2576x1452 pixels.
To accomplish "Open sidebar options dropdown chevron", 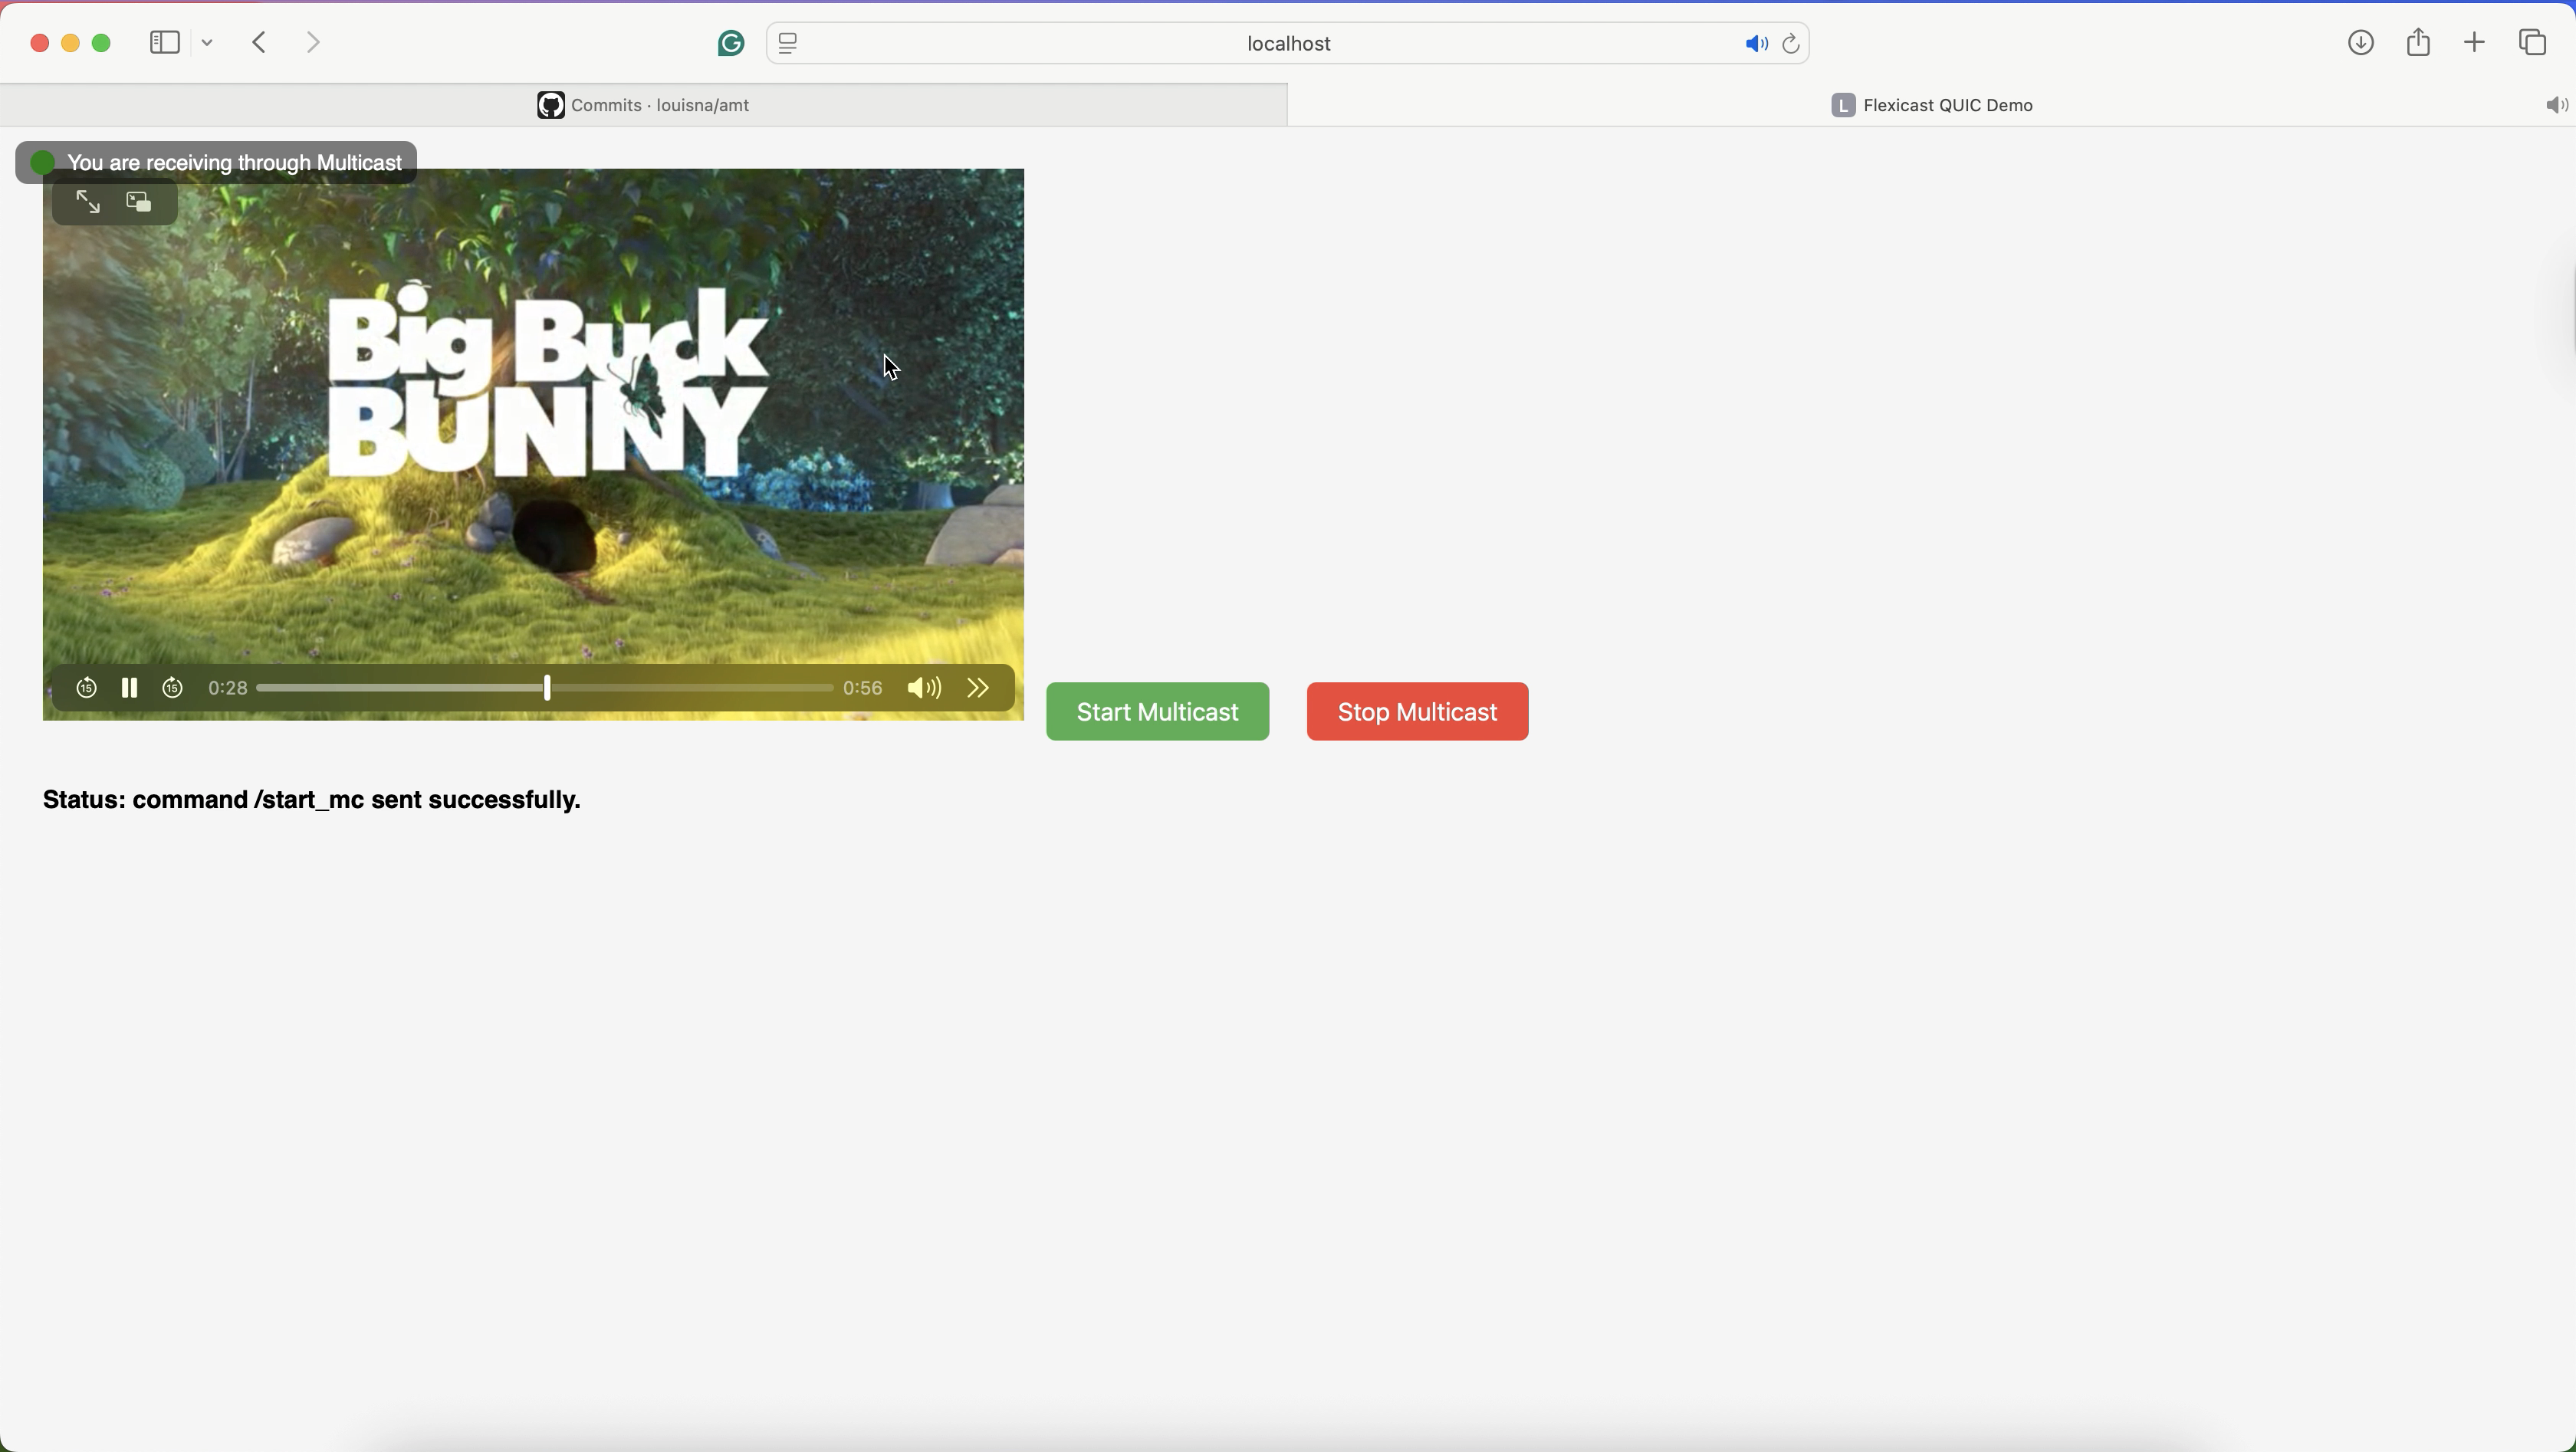I will click(208, 44).
